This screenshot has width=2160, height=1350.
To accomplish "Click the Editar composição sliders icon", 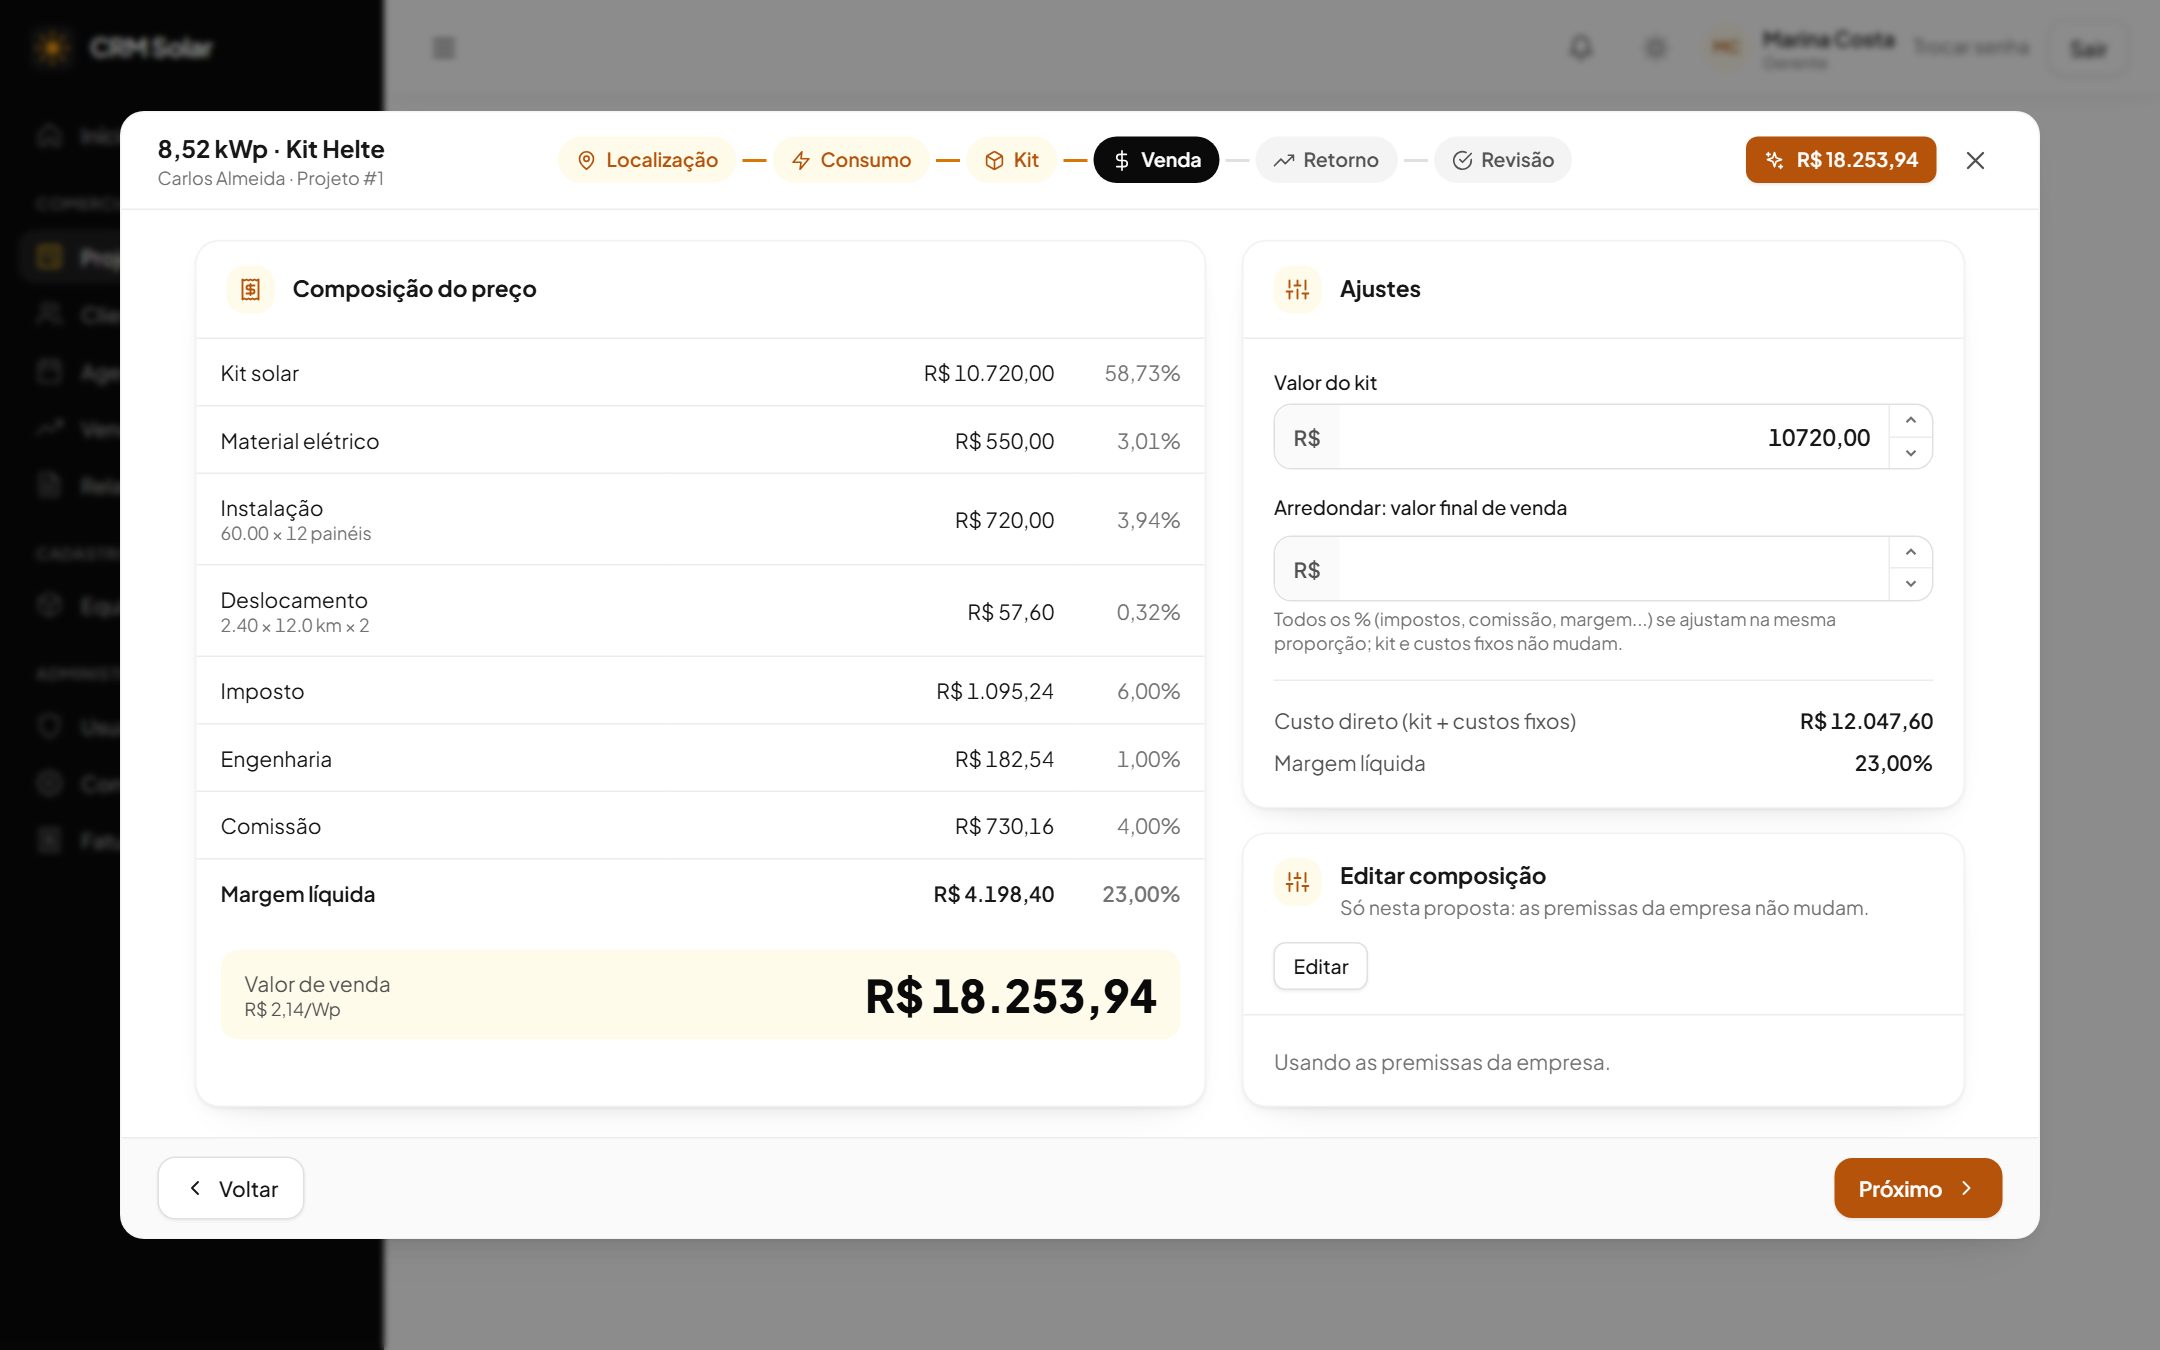I will pos(1297,882).
